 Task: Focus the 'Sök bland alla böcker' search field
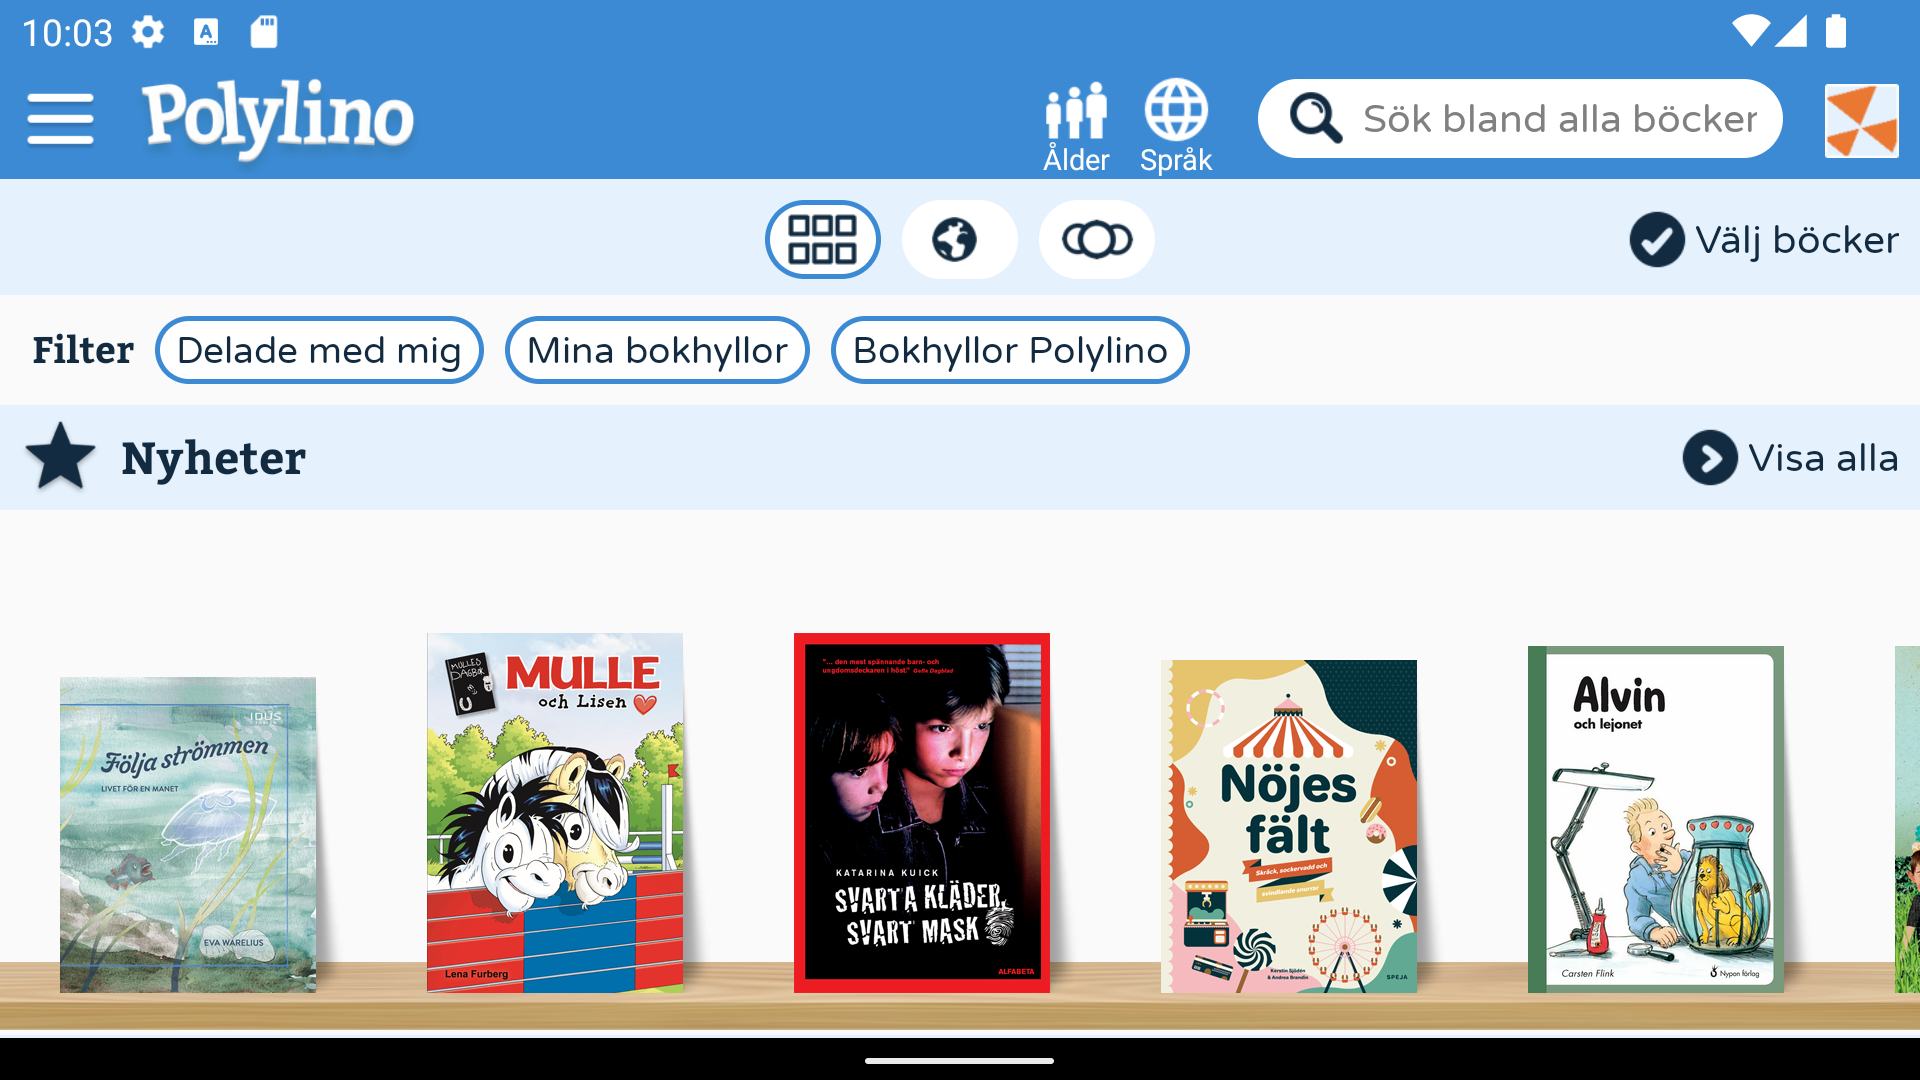coord(1520,119)
